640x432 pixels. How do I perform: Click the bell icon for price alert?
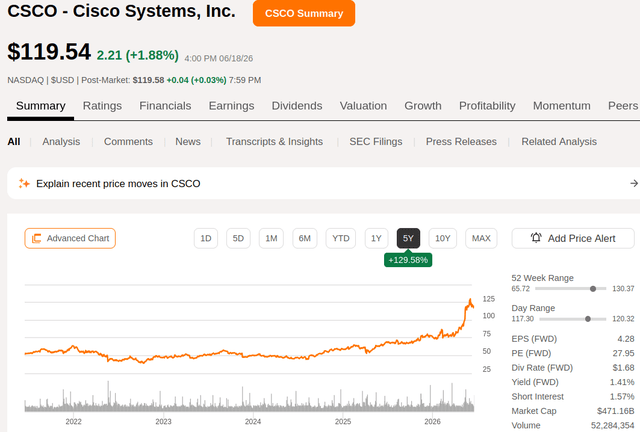coord(536,238)
